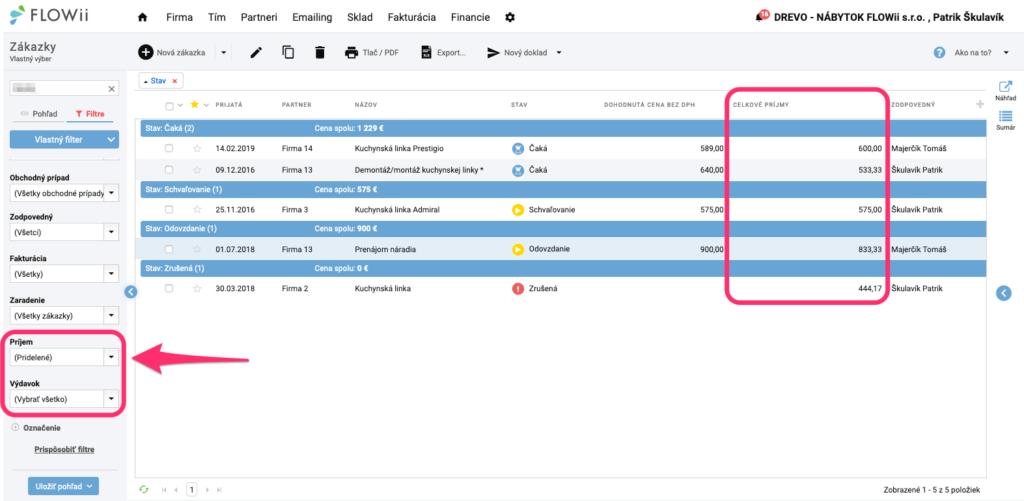Open the Obchodný prípad dropdown

click(x=112, y=193)
